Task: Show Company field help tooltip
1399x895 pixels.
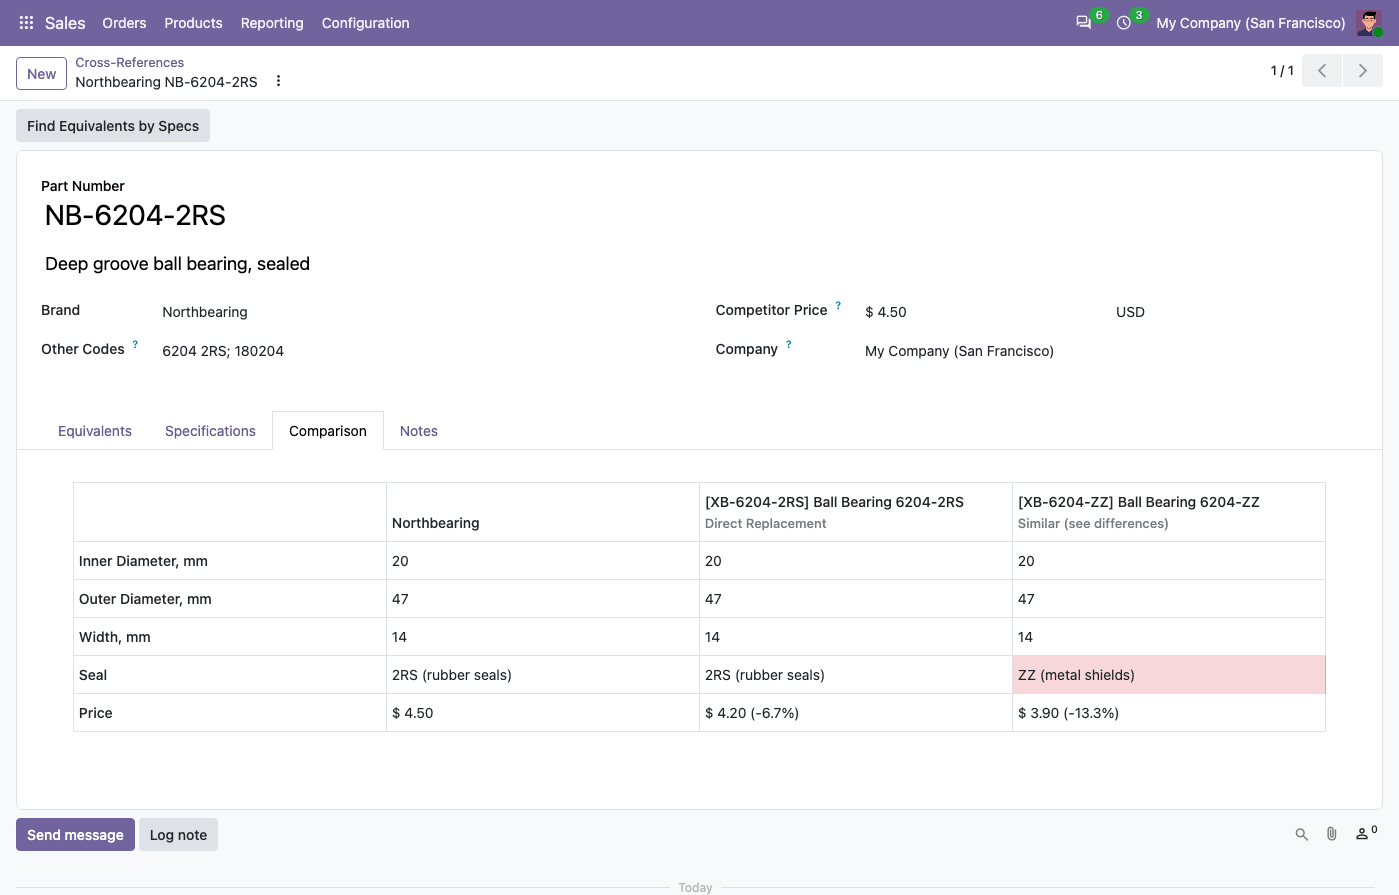Action: [788, 345]
